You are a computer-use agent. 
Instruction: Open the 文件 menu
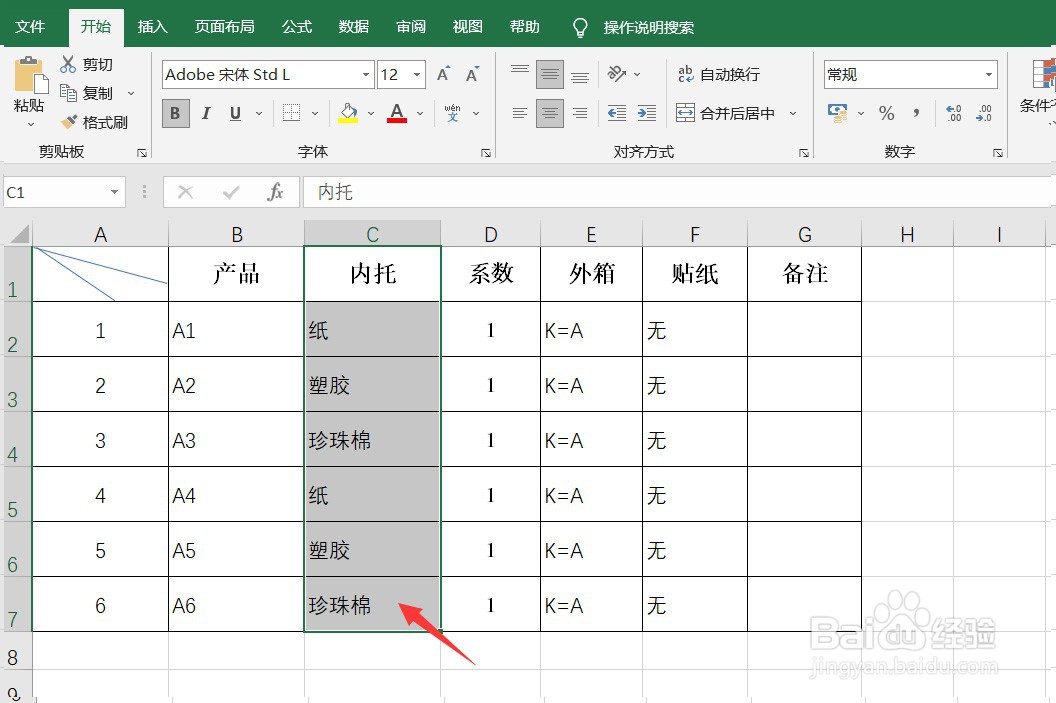coord(30,27)
